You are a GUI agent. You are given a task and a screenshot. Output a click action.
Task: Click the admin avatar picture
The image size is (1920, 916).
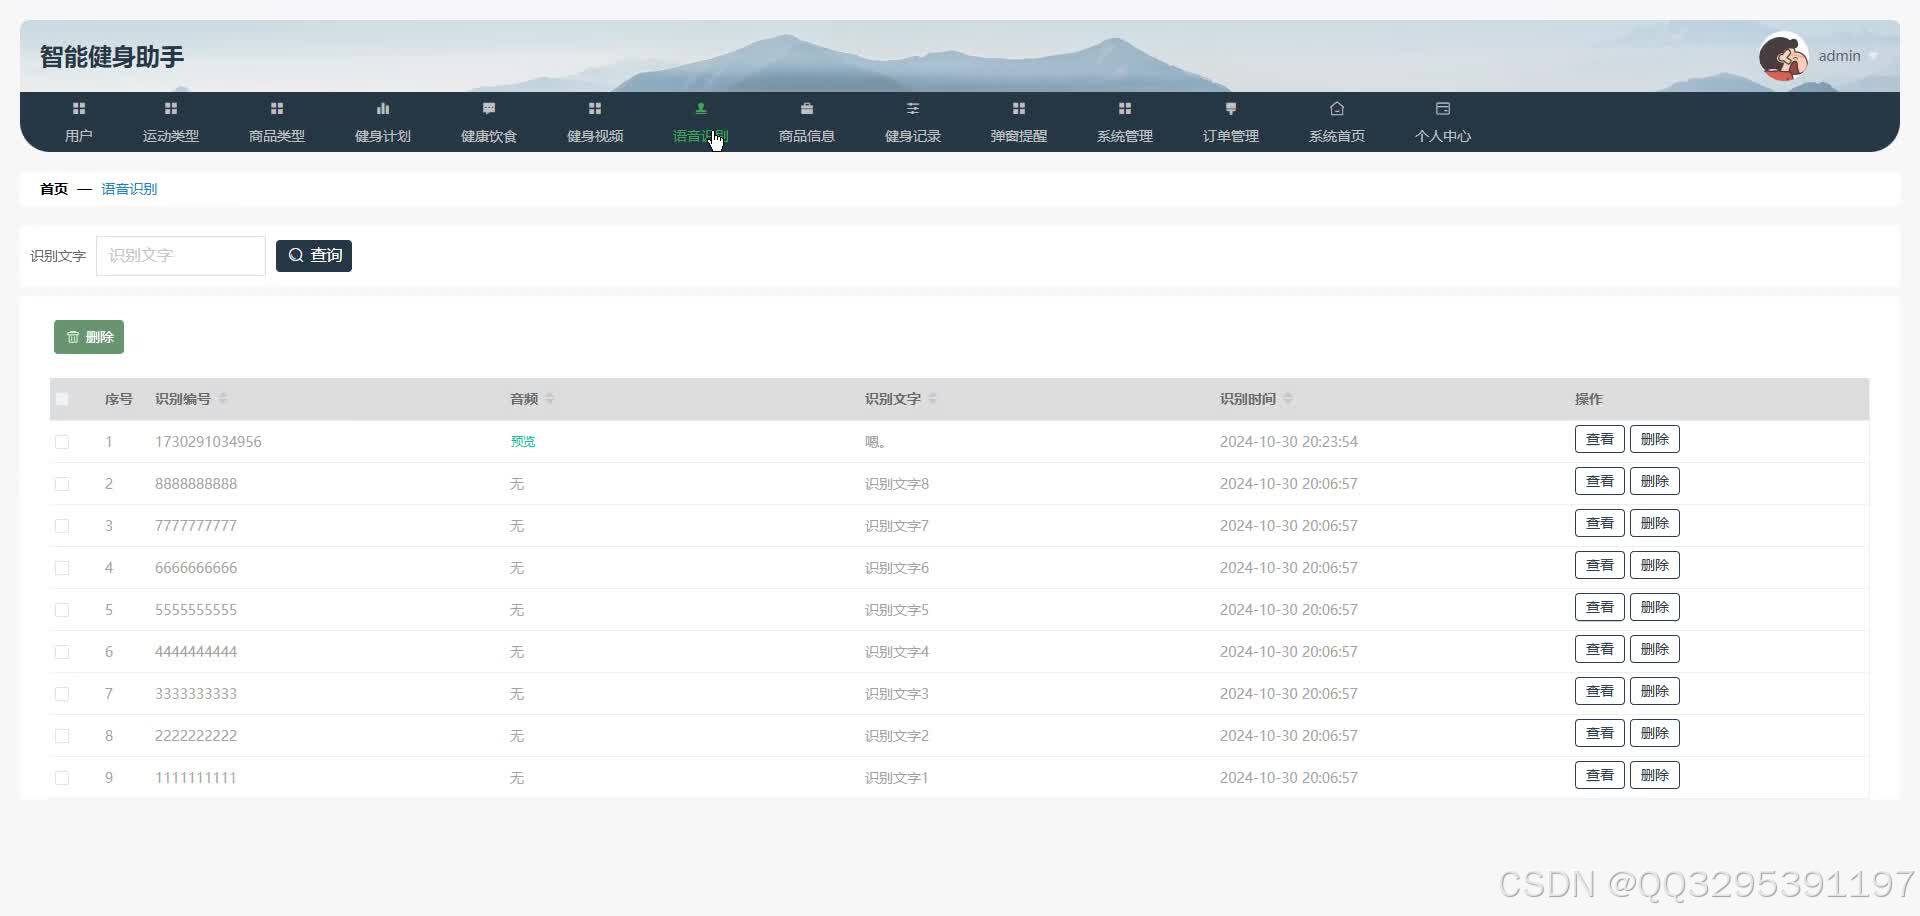pyautogui.click(x=1784, y=56)
